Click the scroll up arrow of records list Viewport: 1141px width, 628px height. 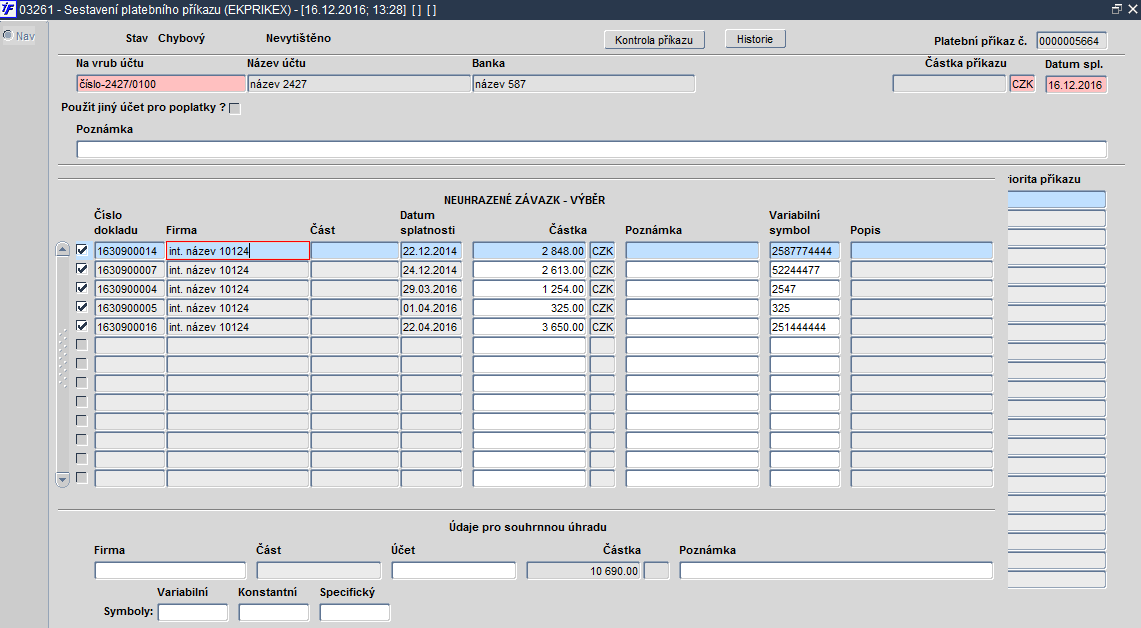(x=63, y=250)
